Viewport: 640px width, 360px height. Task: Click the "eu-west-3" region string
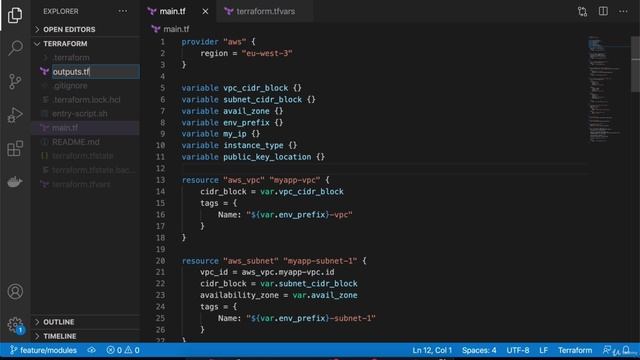pos(267,53)
